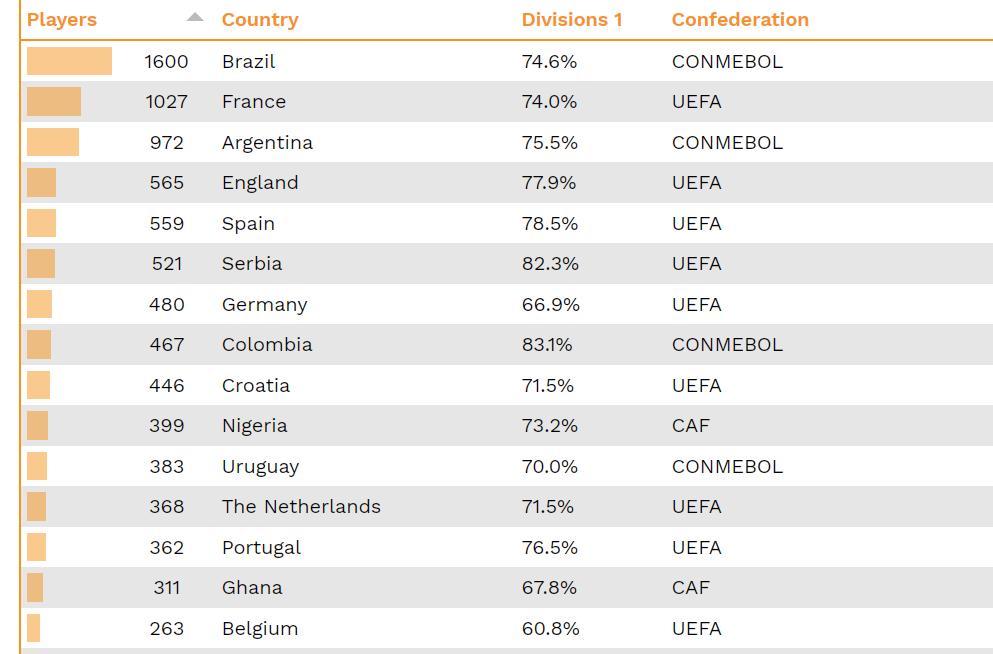This screenshot has height=654, width=993.
Task: Sort by Confederation column header
Action: [x=740, y=20]
